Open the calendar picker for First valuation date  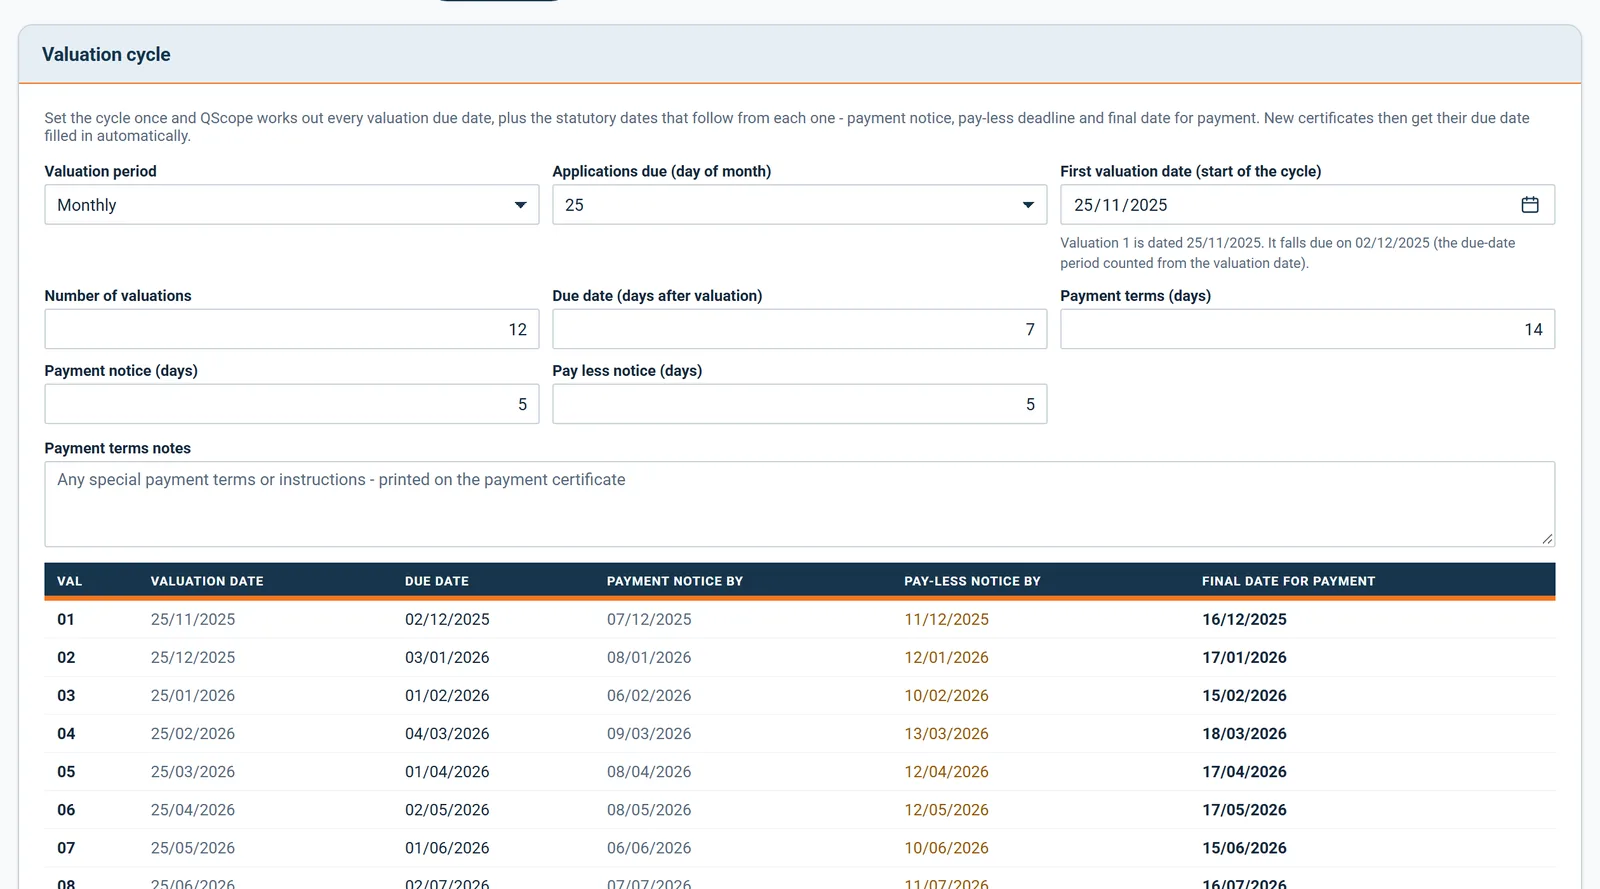[x=1529, y=205]
